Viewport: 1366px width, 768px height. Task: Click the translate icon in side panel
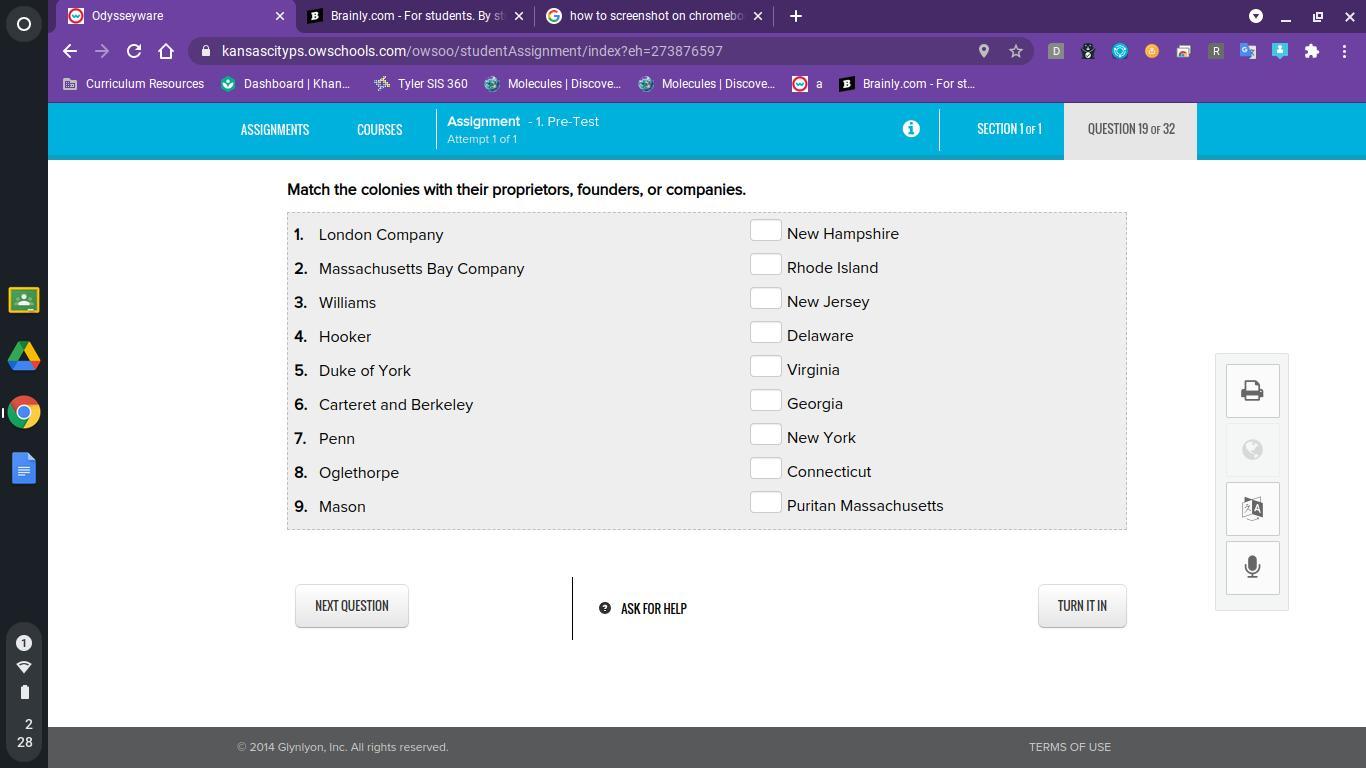point(1252,508)
